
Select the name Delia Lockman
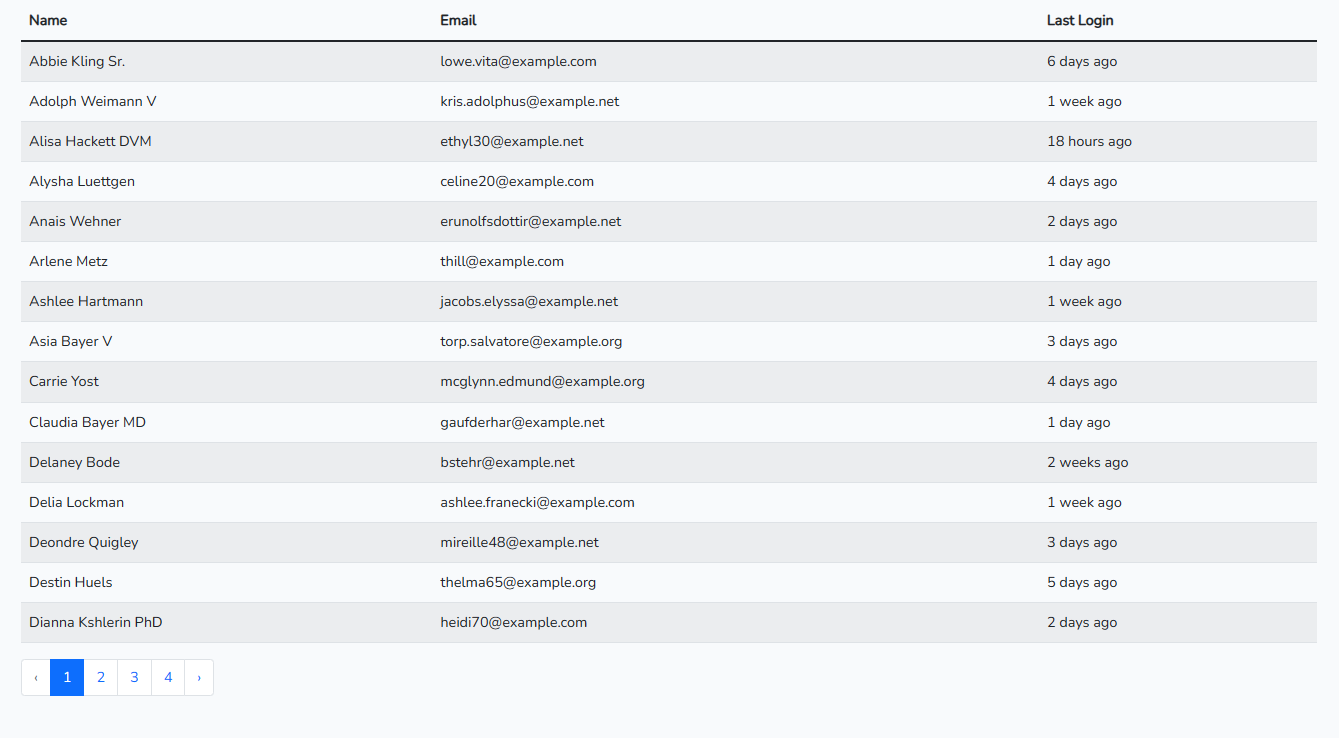click(76, 502)
